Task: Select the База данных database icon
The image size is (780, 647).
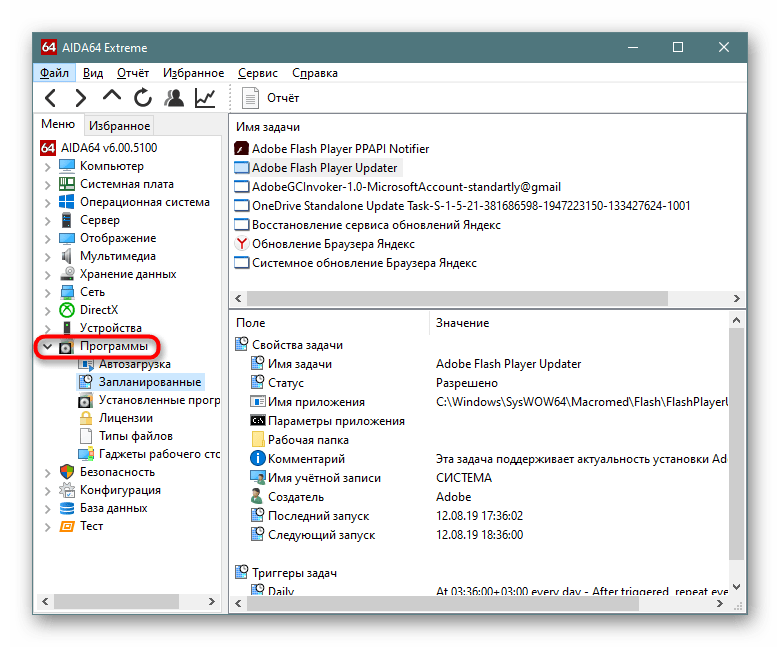Action: pyautogui.click(x=67, y=508)
